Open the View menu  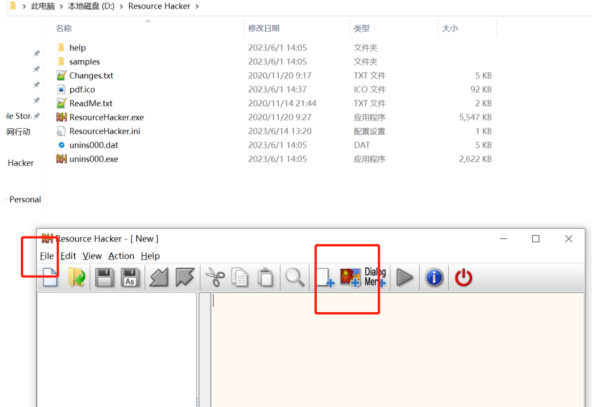point(92,256)
